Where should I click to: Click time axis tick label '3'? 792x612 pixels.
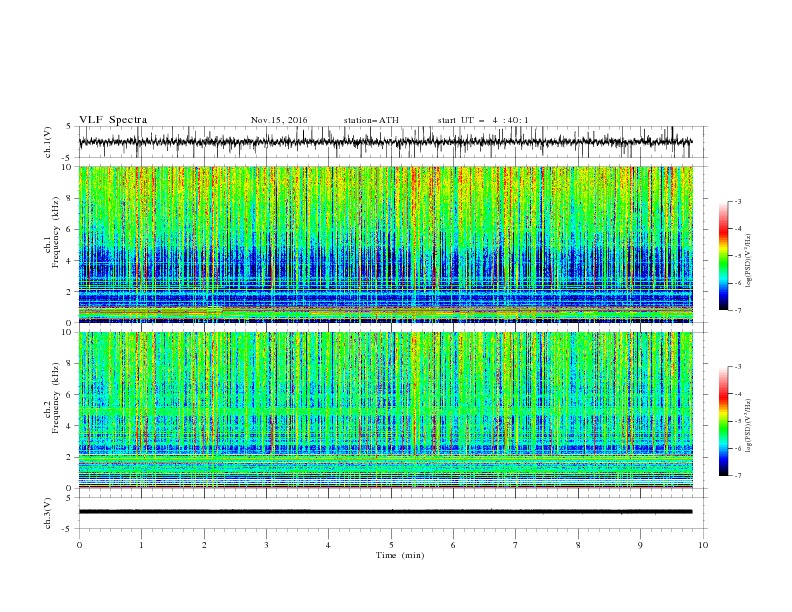point(266,545)
